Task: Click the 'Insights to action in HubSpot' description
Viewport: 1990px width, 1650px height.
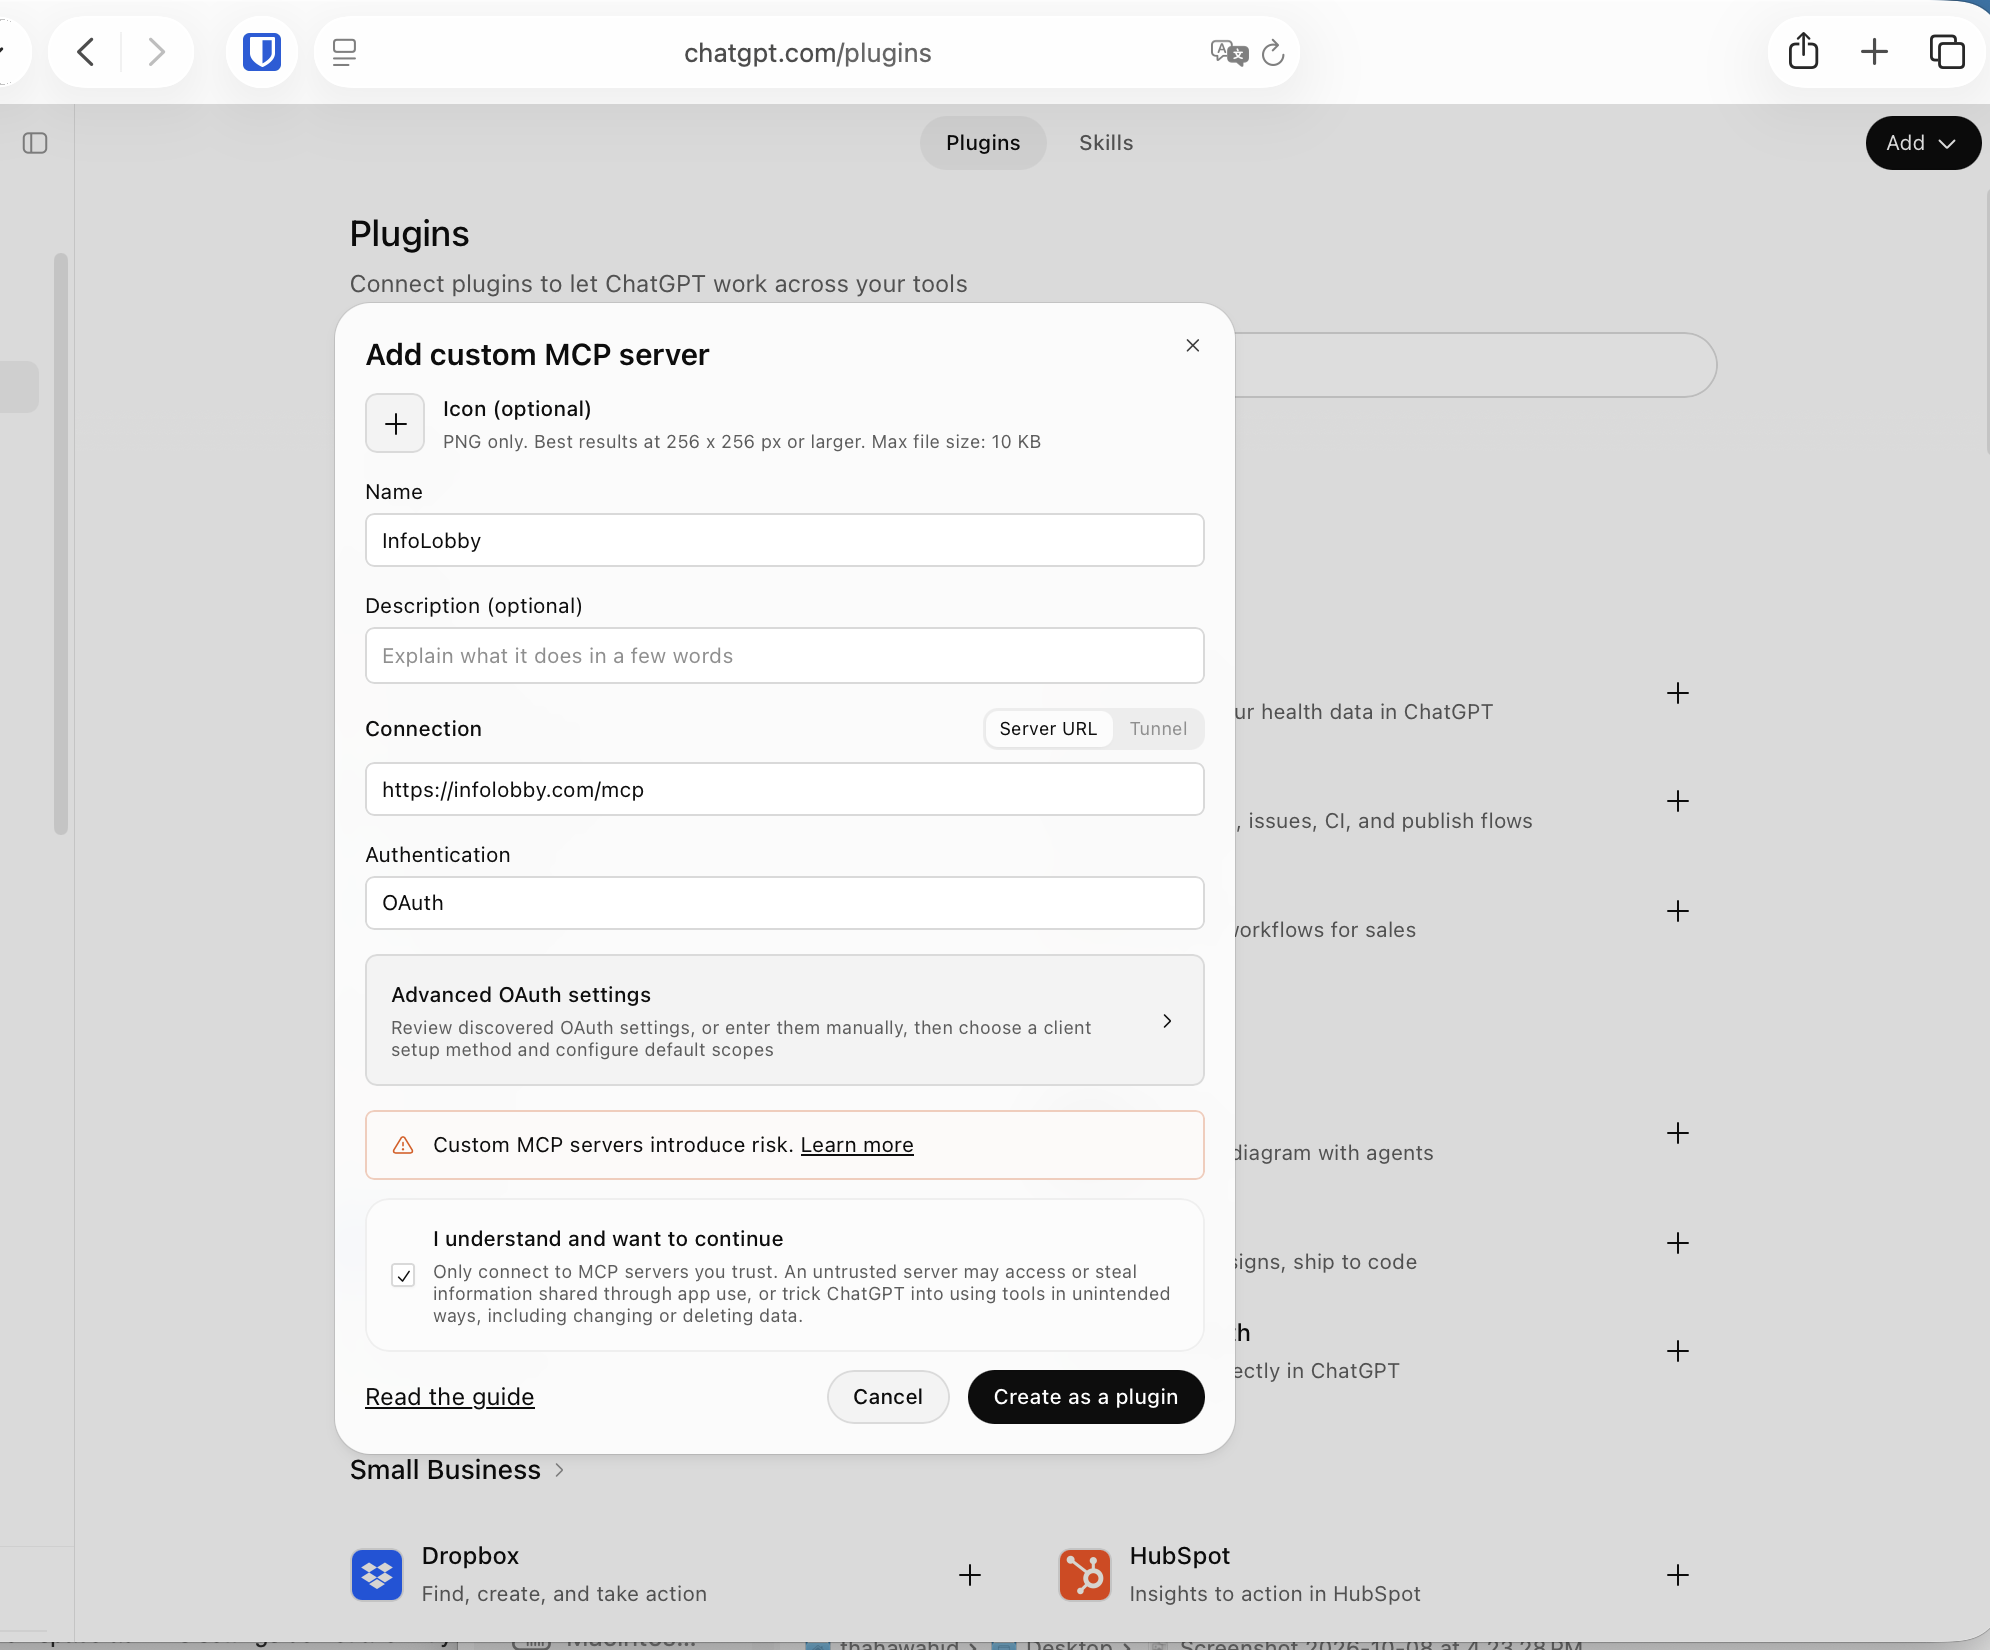Action: click(1275, 1594)
